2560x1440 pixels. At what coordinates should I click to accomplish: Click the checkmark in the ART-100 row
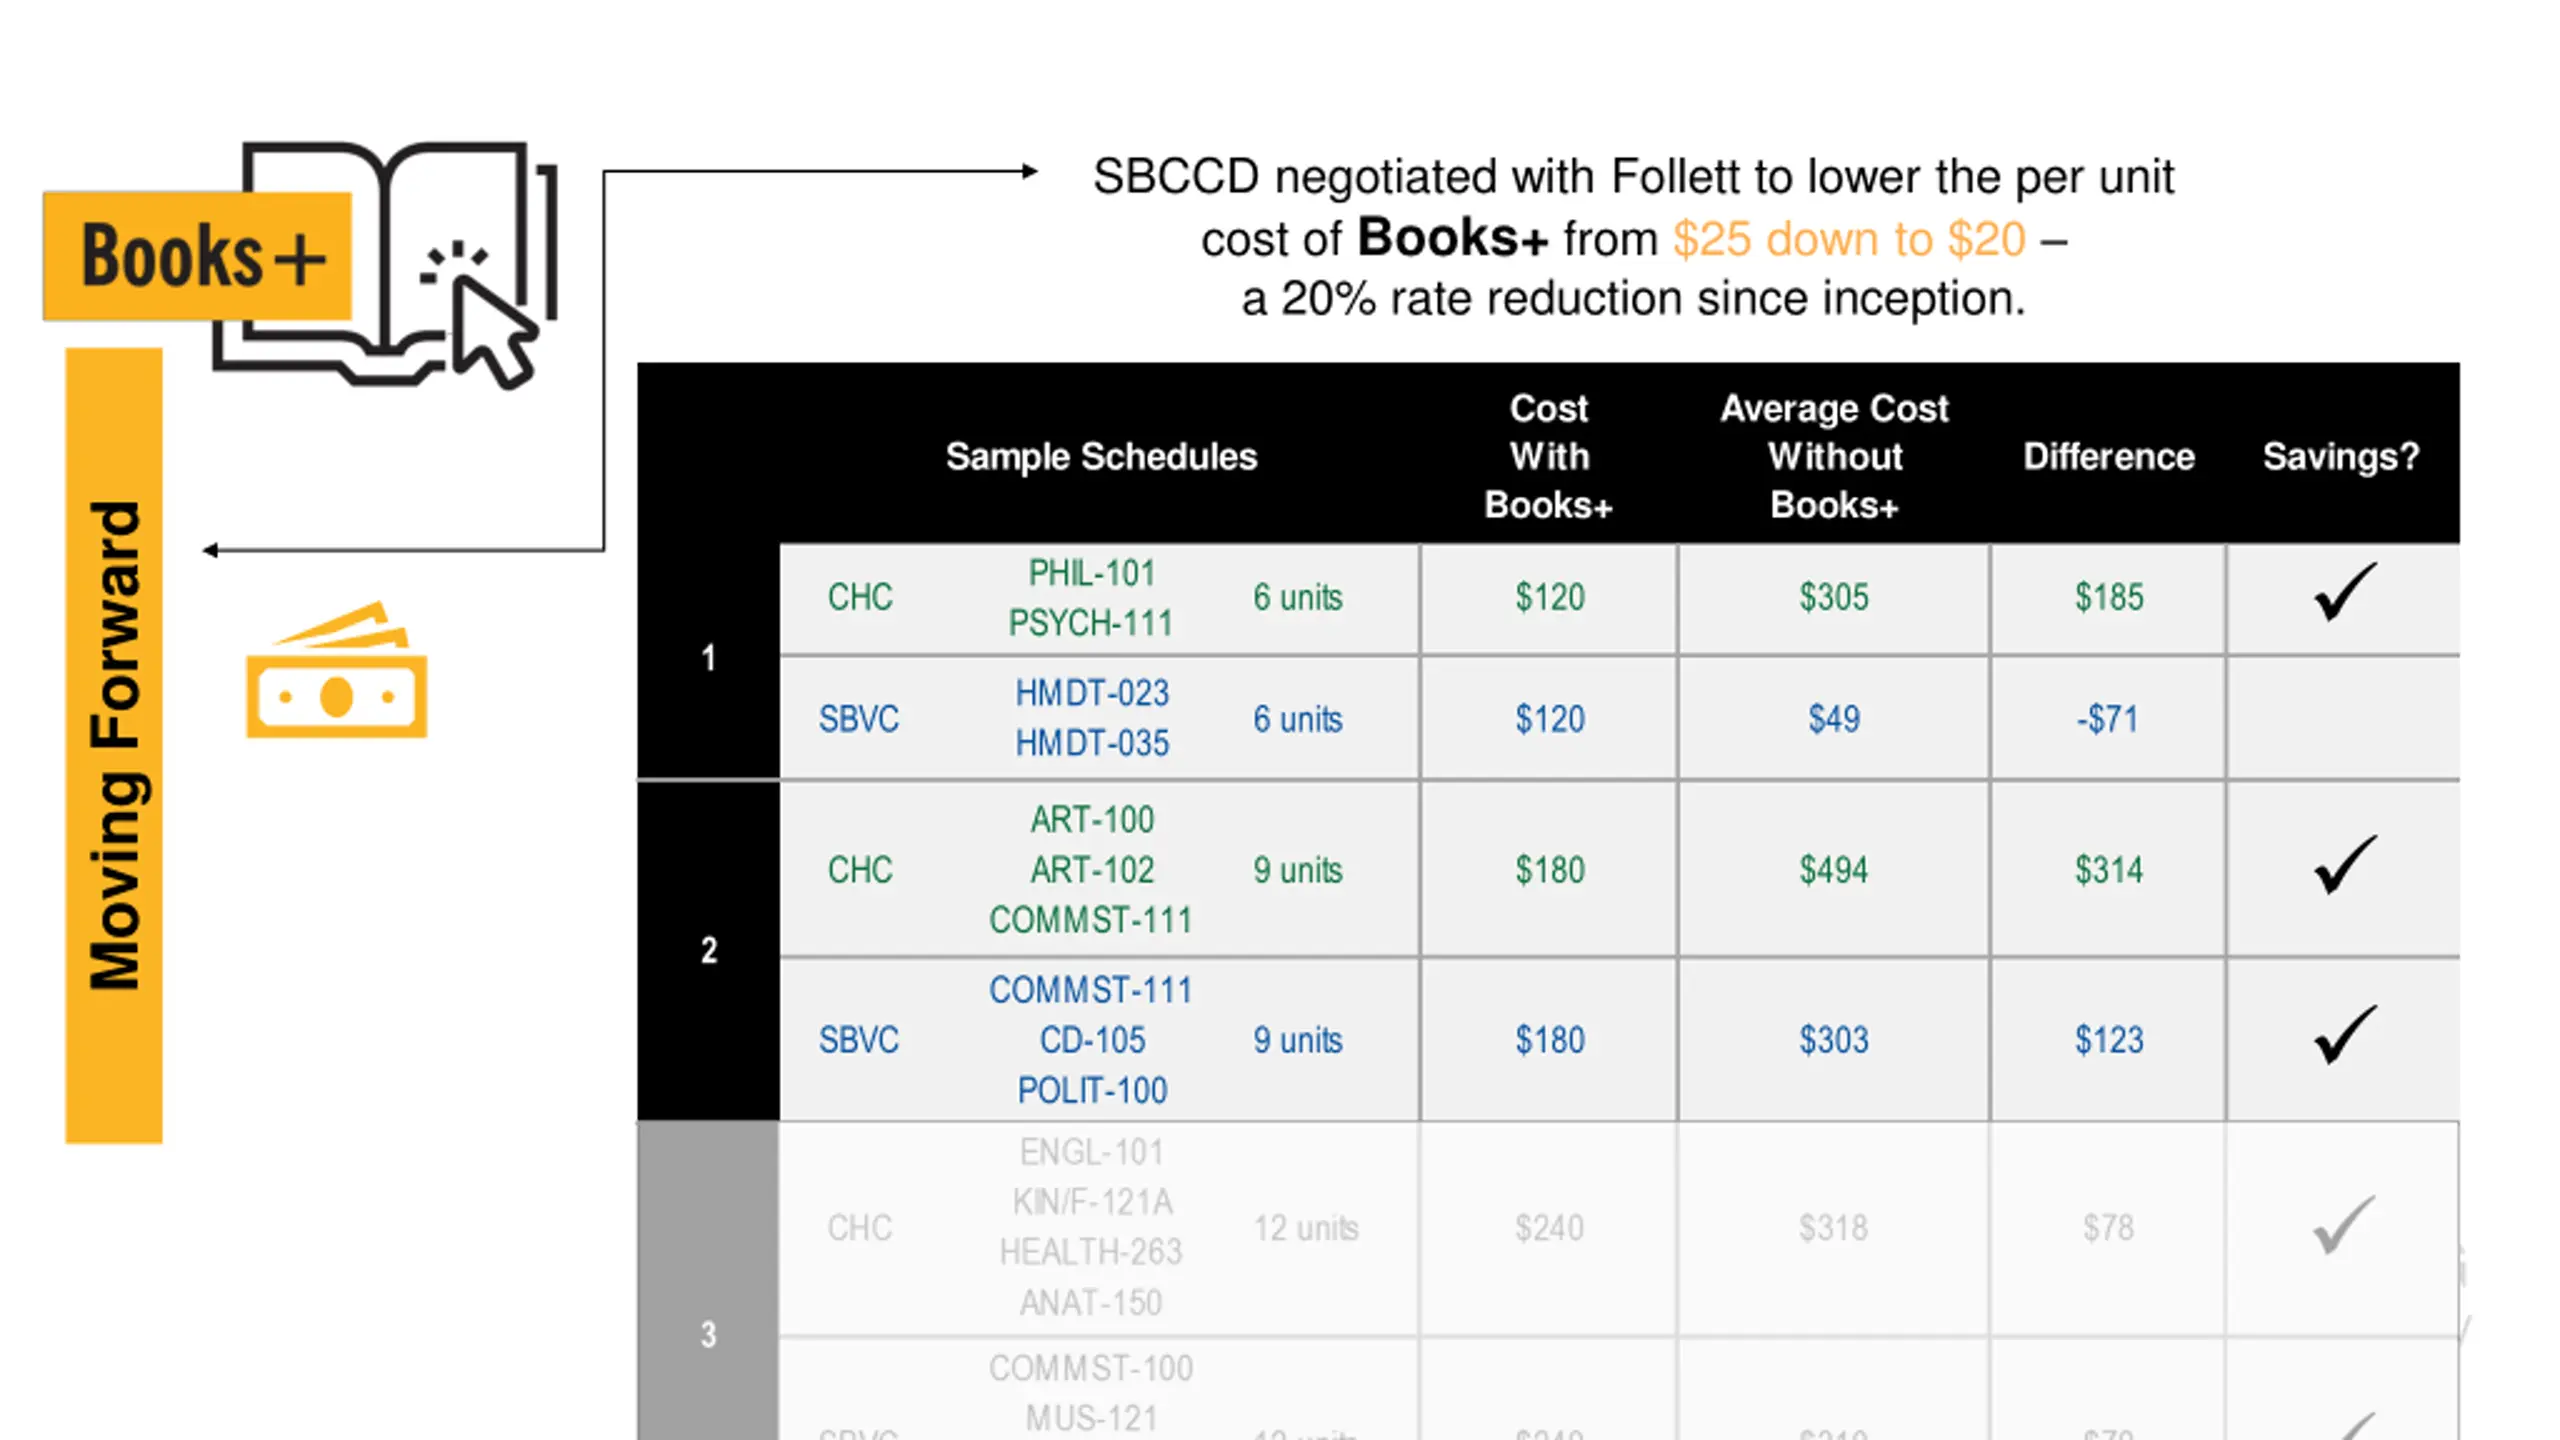pyautogui.click(x=2343, y=865)
